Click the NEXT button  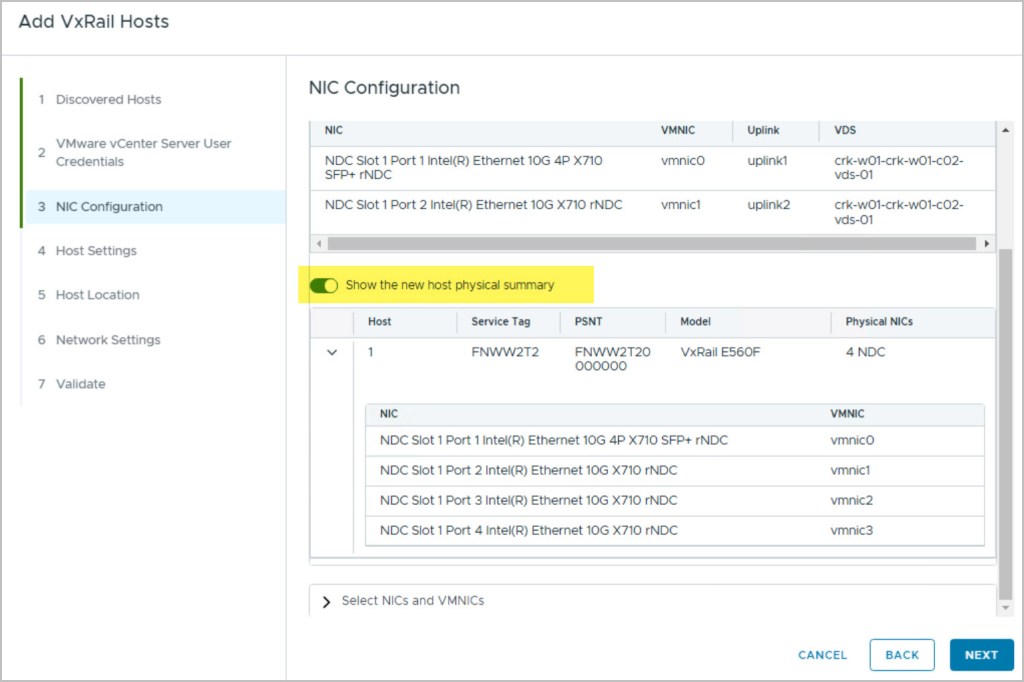[980, 655]
